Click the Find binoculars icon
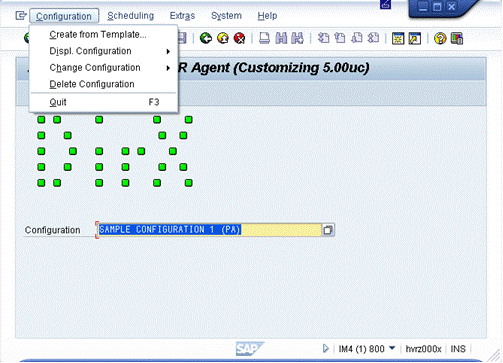 [281, 38]
